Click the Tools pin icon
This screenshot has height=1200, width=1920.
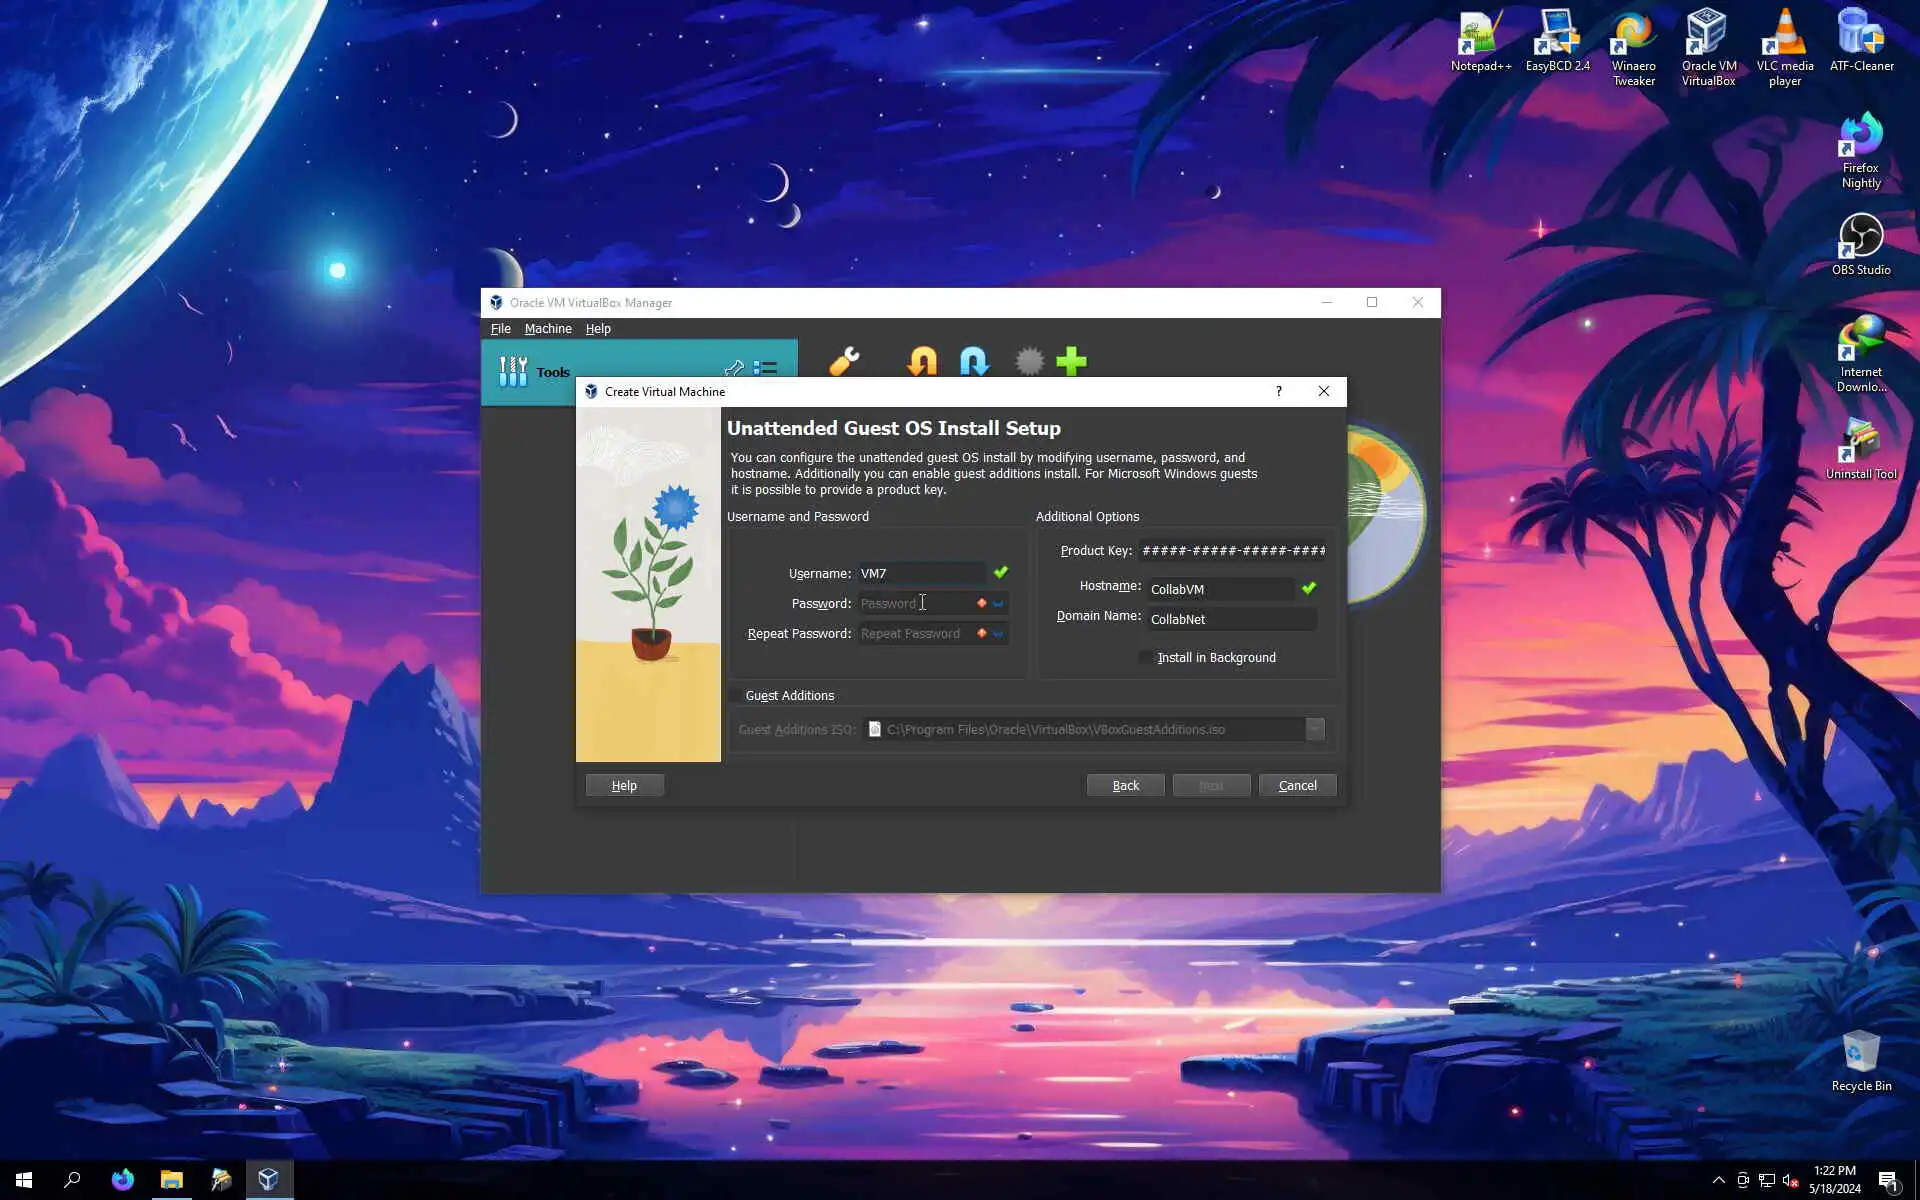click(734, 368)
